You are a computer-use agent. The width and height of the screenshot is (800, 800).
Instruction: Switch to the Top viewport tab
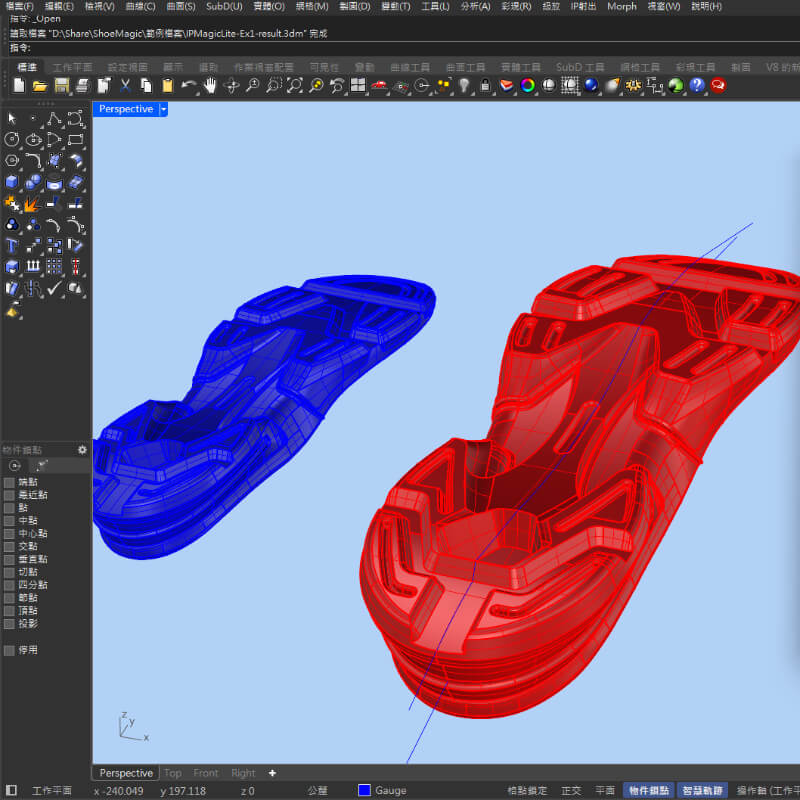173,773
